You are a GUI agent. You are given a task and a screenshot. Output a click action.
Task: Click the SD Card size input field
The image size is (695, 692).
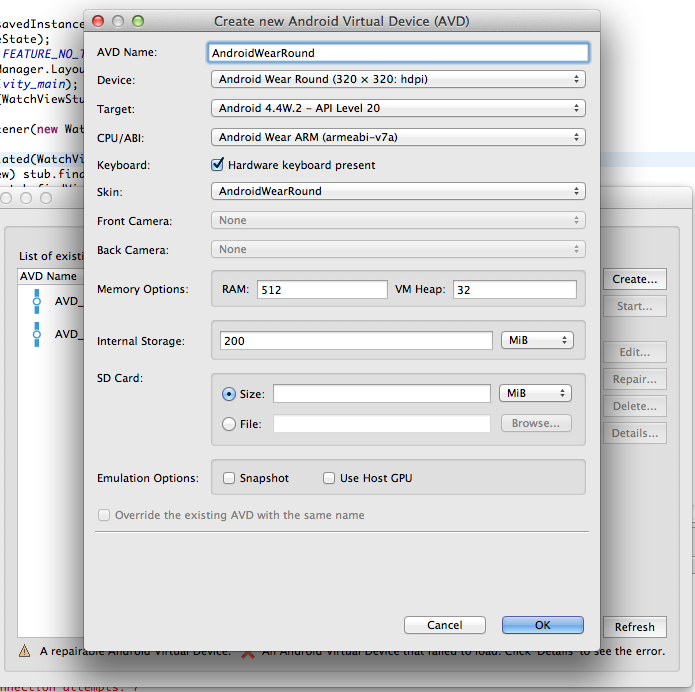pos(382,394)
